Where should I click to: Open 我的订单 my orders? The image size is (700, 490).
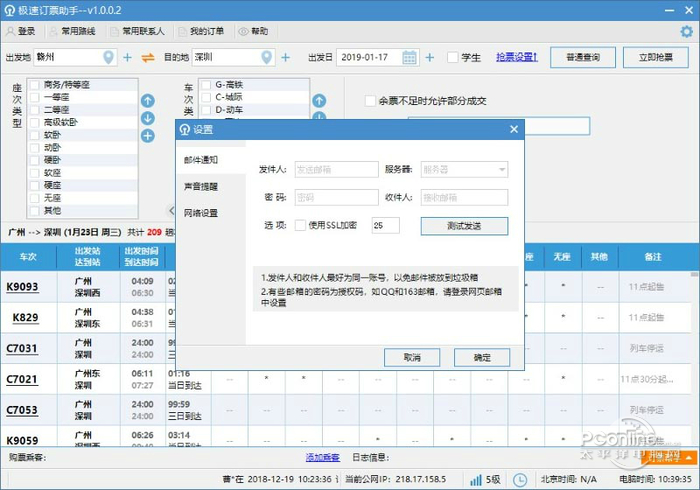point(201,31)
